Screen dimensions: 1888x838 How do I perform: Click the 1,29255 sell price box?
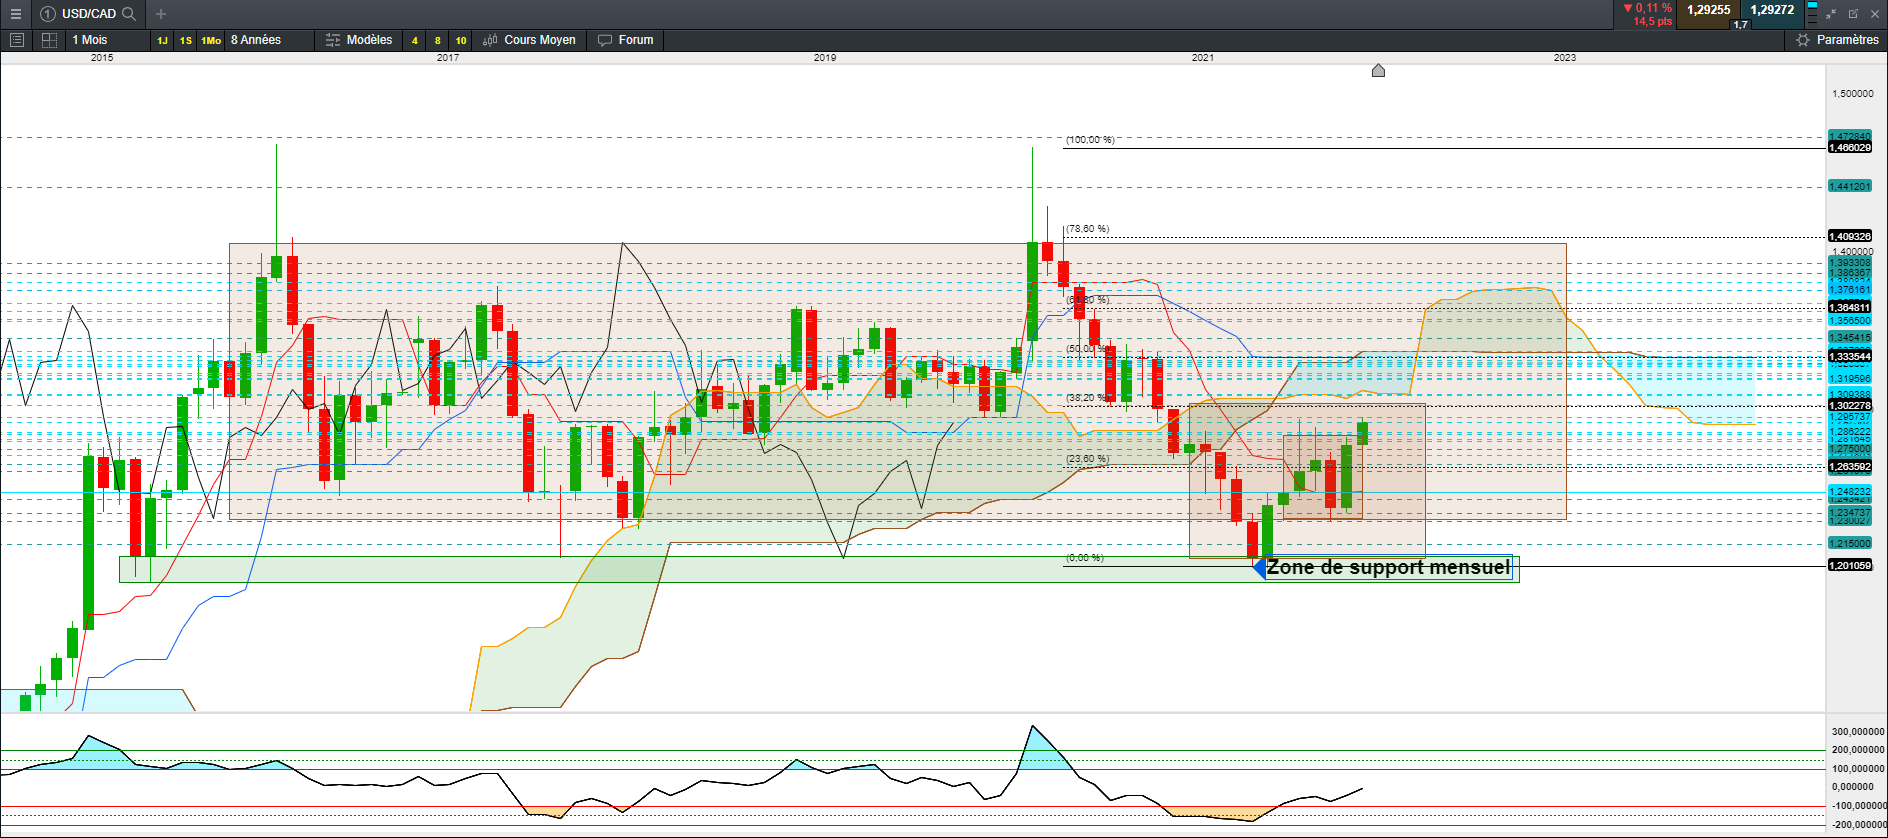[x=1708, y=10]
